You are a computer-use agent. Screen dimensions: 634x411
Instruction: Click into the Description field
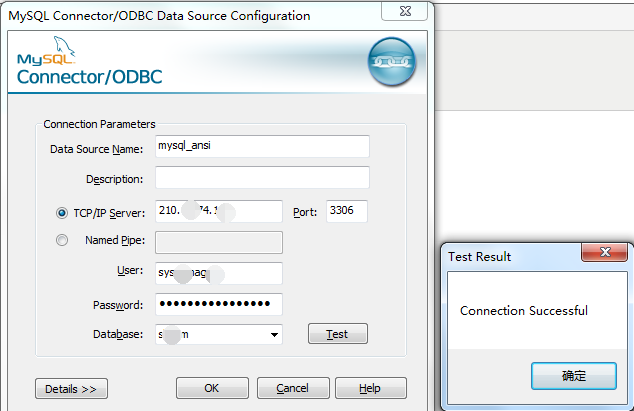click(x=262, y=177)
